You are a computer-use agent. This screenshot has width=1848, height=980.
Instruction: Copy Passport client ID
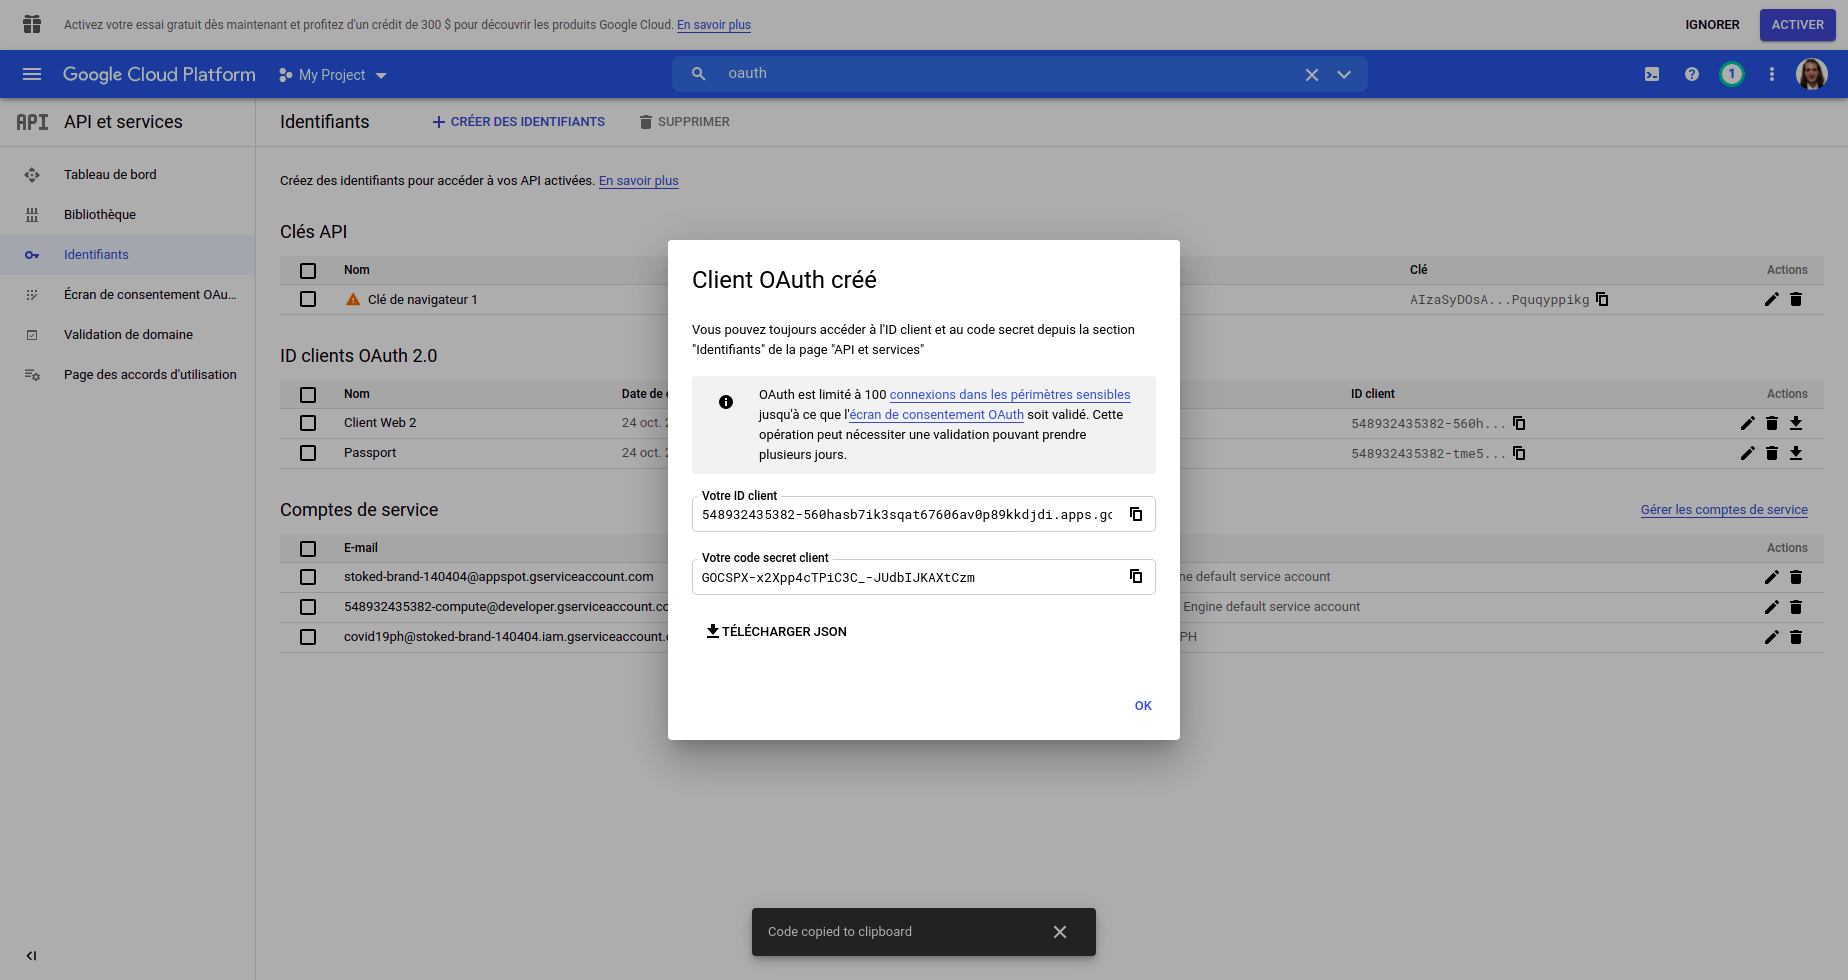1519,453
